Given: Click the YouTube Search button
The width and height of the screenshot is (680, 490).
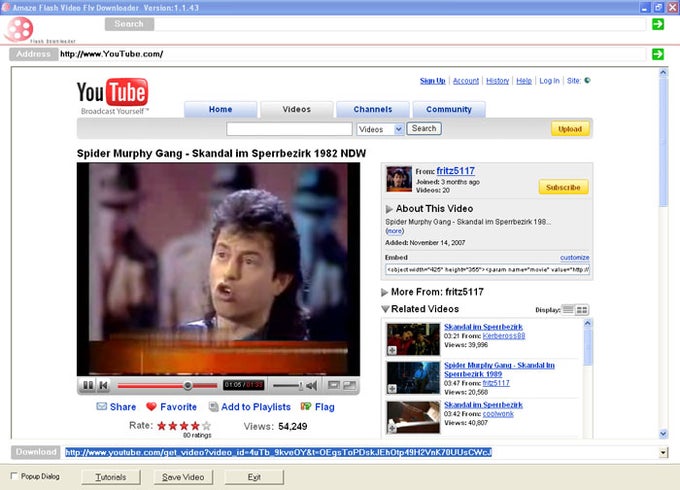Looking at the screenshot, I should point(424,128).
